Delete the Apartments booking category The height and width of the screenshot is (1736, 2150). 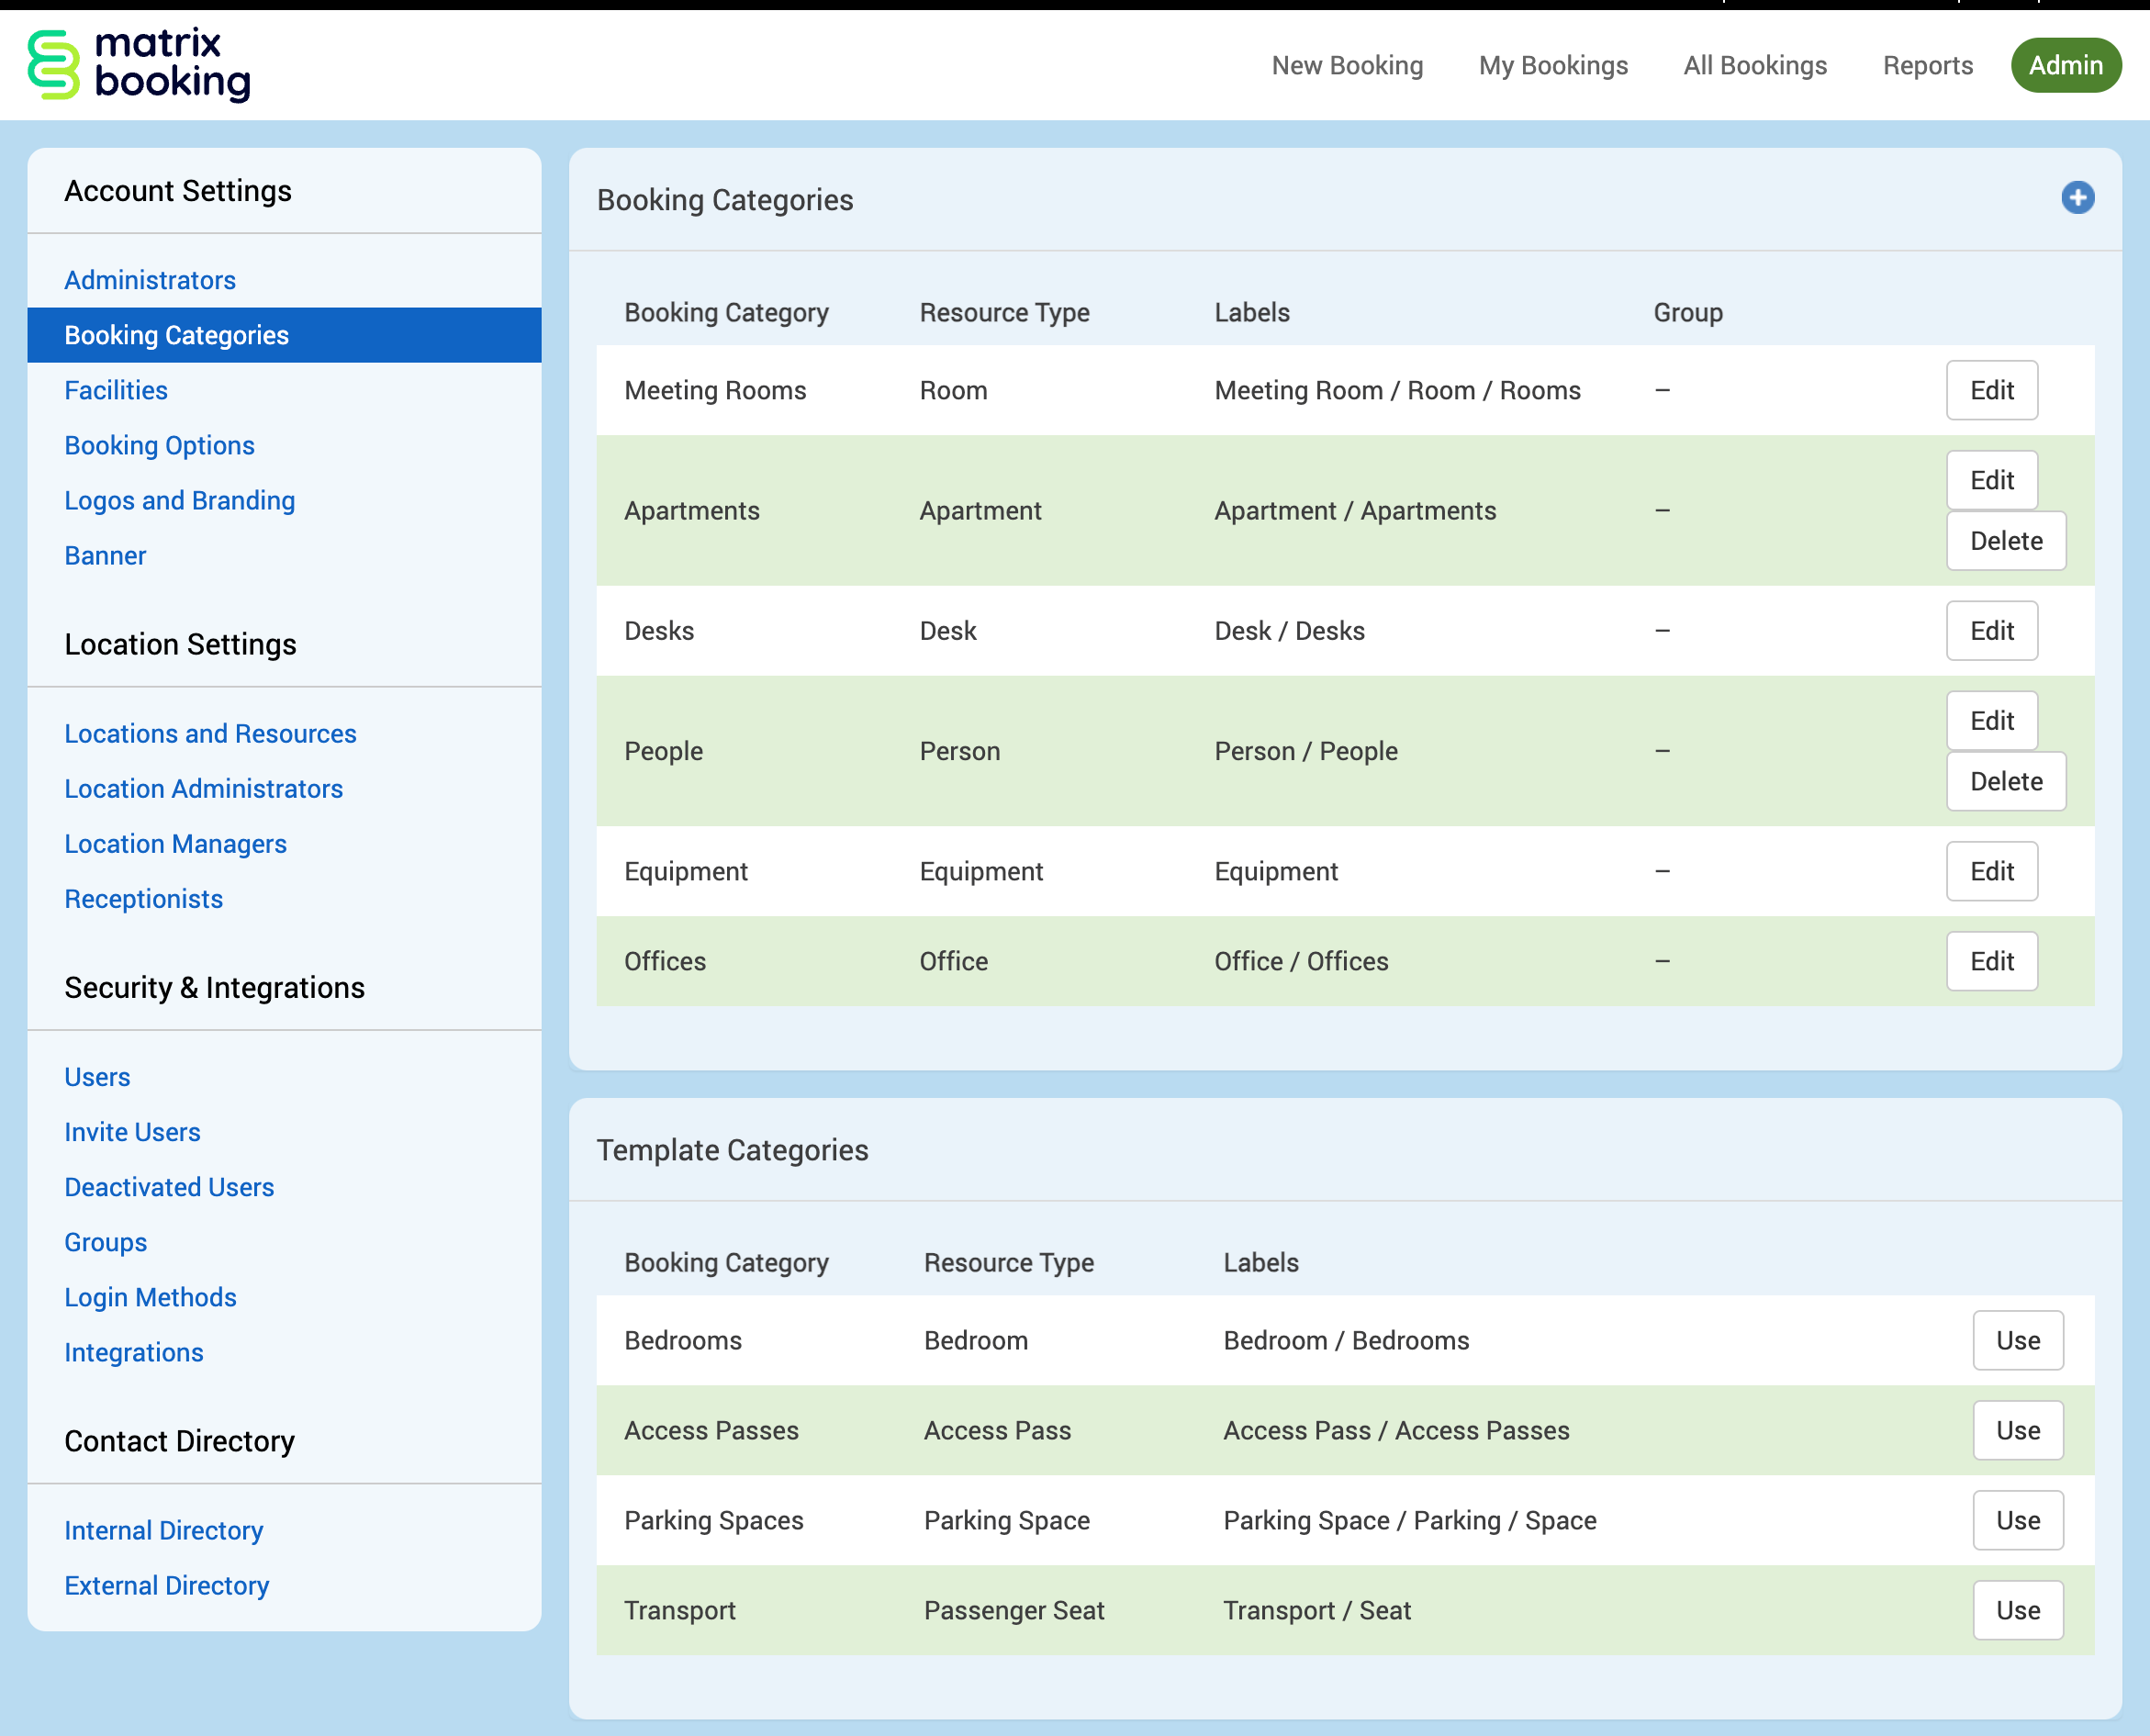coord(2005,541)
